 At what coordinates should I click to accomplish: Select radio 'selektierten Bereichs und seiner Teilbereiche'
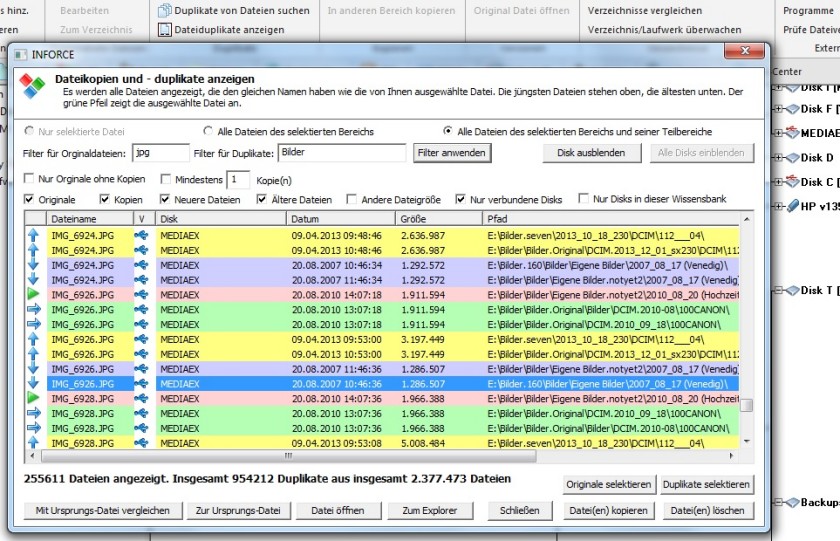(448, 131)
